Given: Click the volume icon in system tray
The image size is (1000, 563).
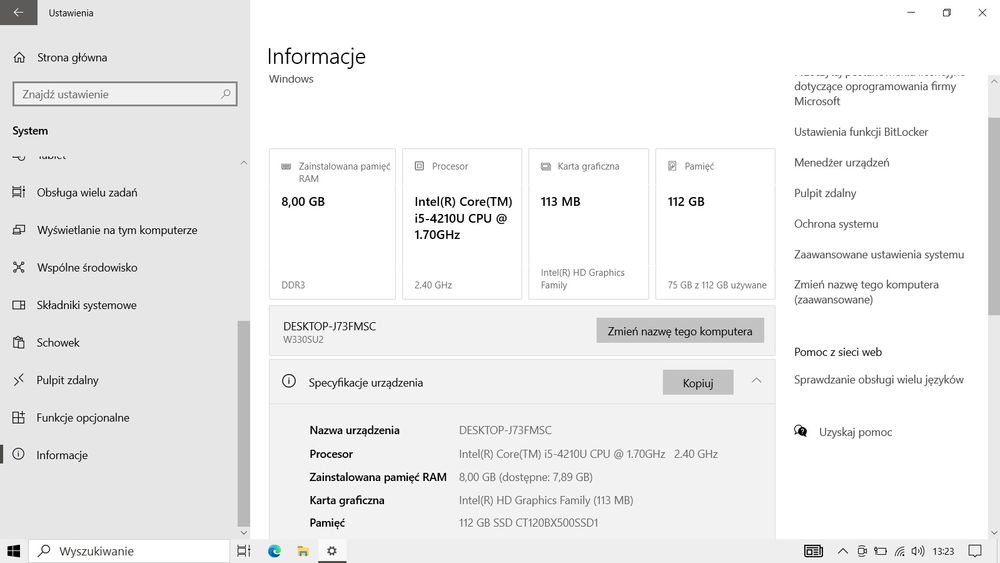Looking at the screenshot, I should tap(918, 551).
